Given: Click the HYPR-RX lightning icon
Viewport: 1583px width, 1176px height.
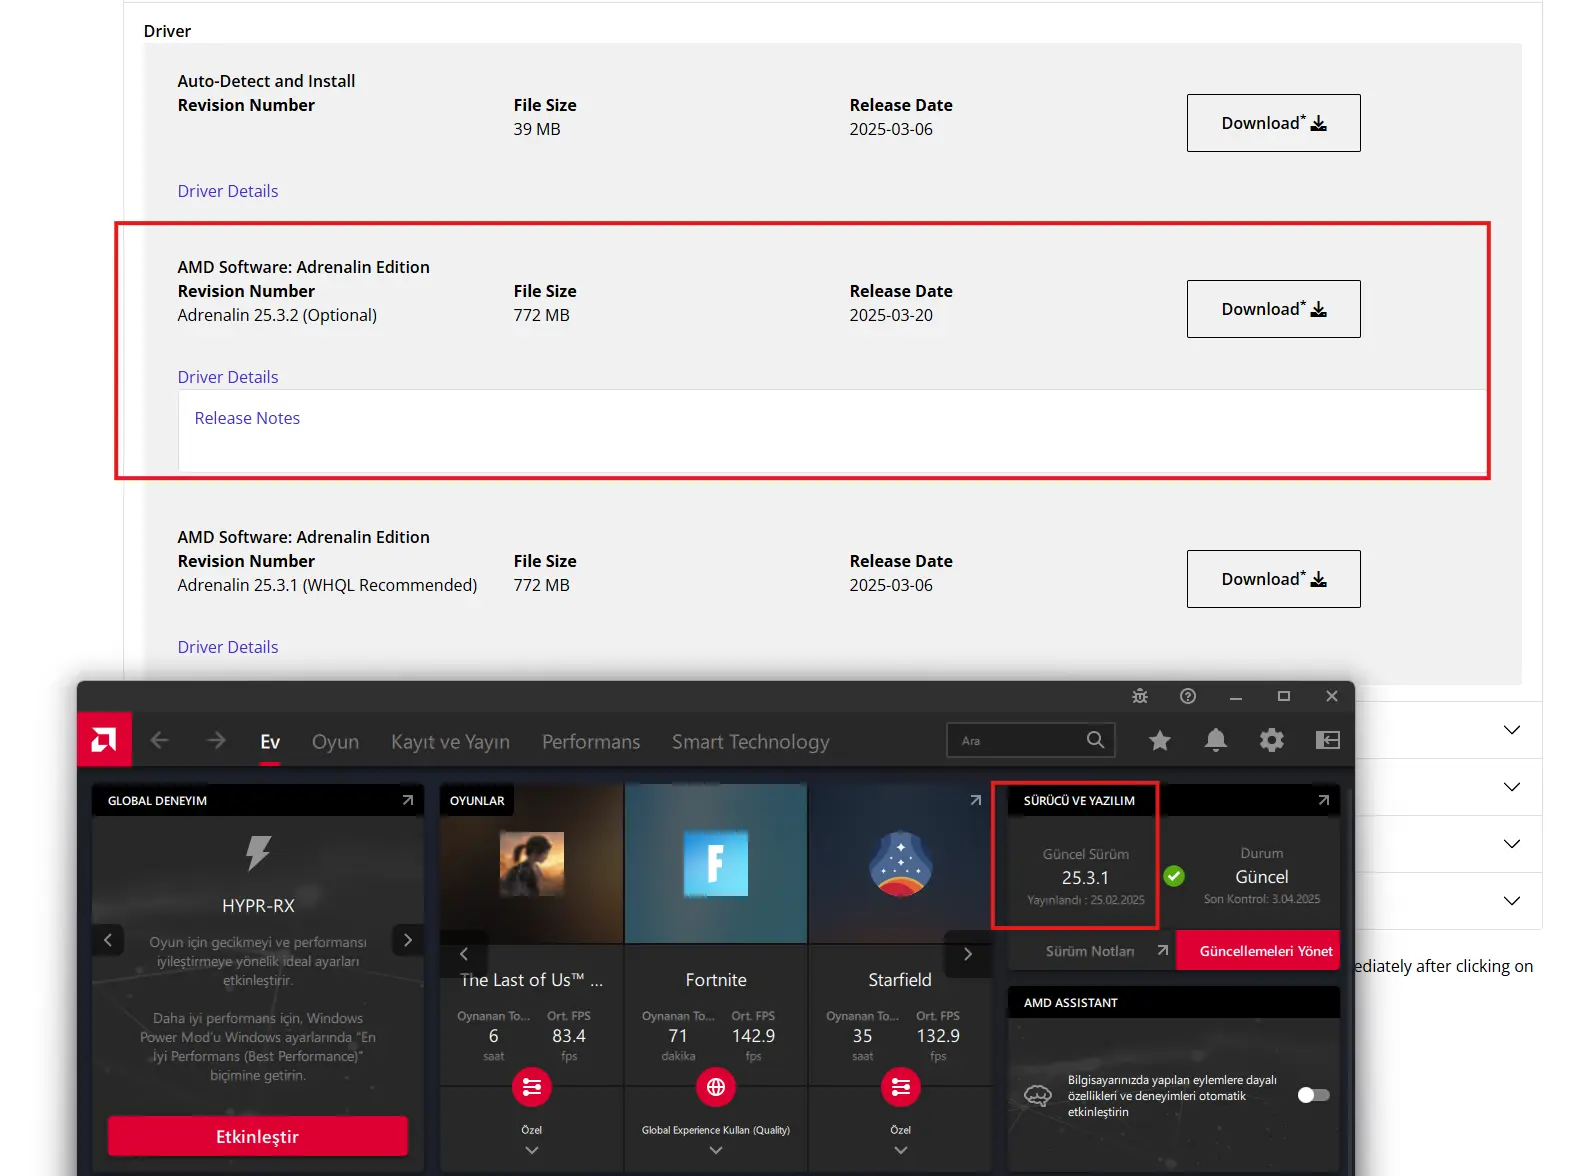Looking at the screenshot, I should pos(258,853).
